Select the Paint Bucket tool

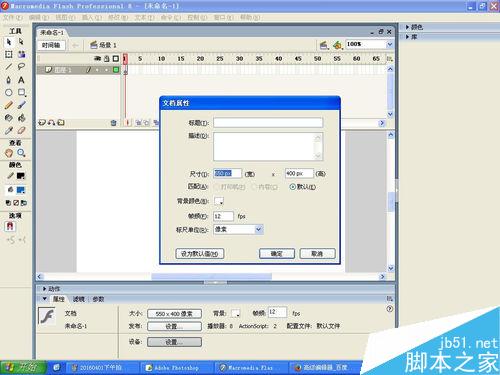tap(21, 118)
